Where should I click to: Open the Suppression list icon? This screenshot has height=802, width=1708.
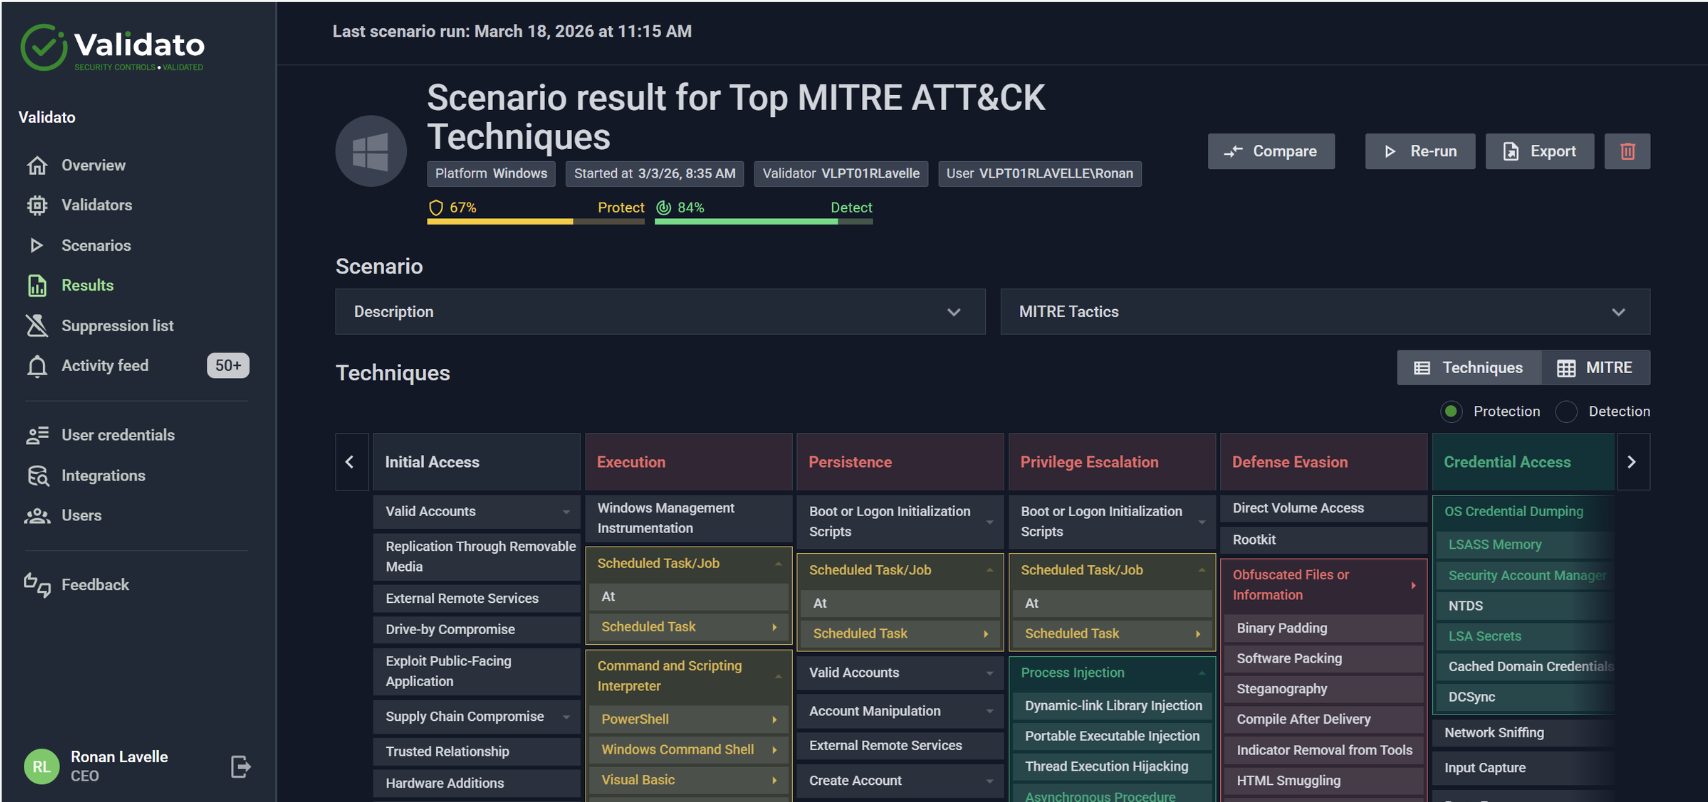point(37,326)
